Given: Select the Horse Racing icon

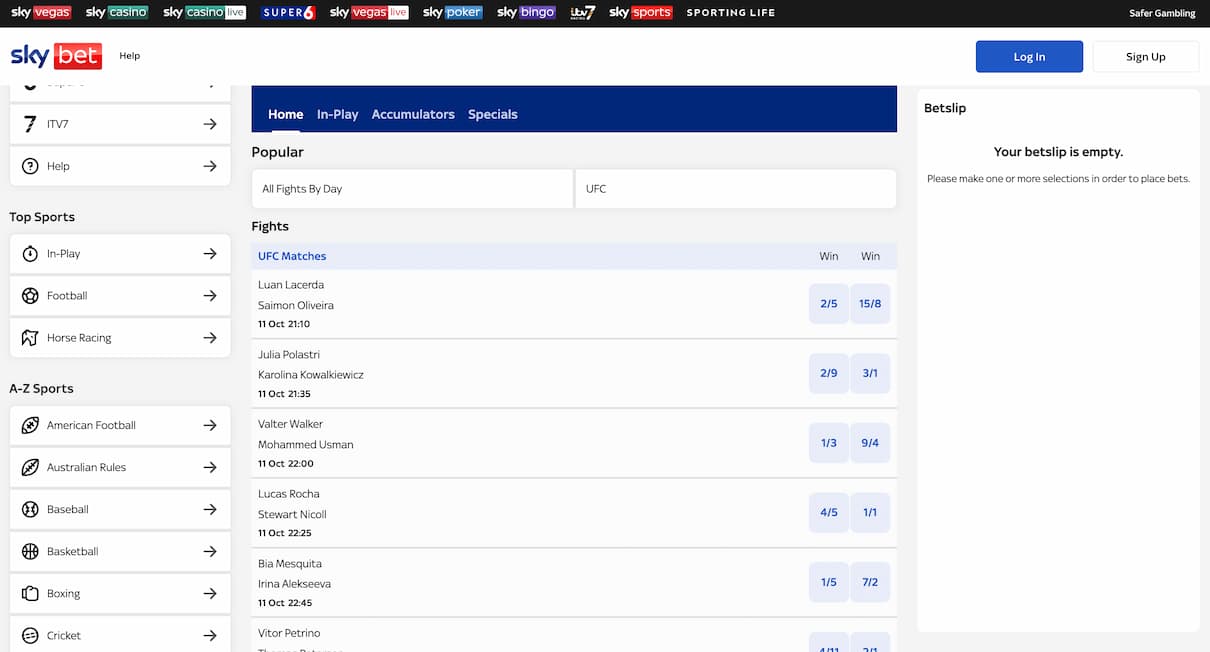Looking at the screenshot, I should pyautogui.click(x=30, y=338).
